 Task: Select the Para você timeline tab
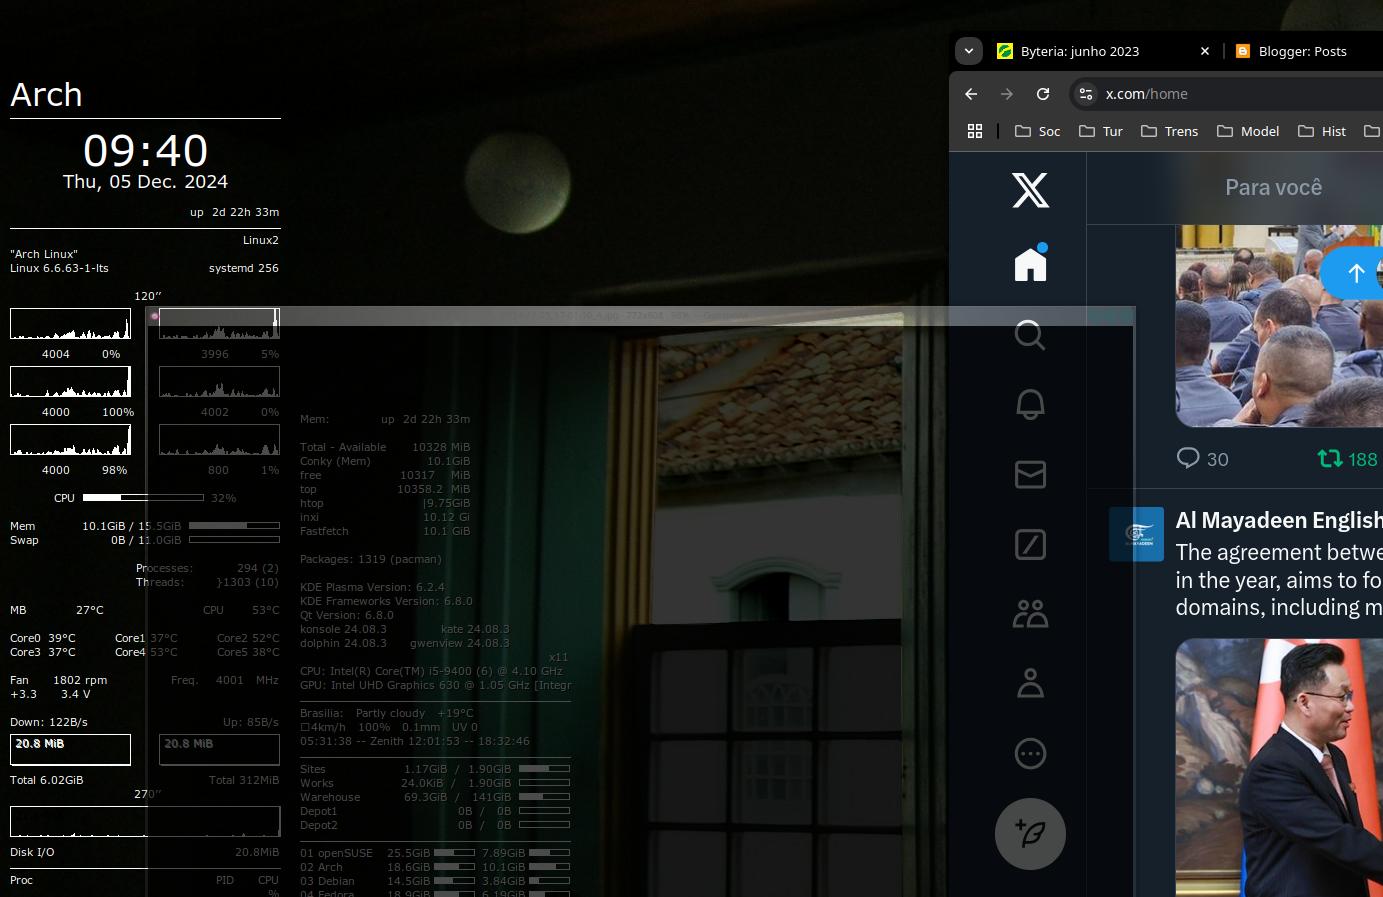tap(1273, 187)
